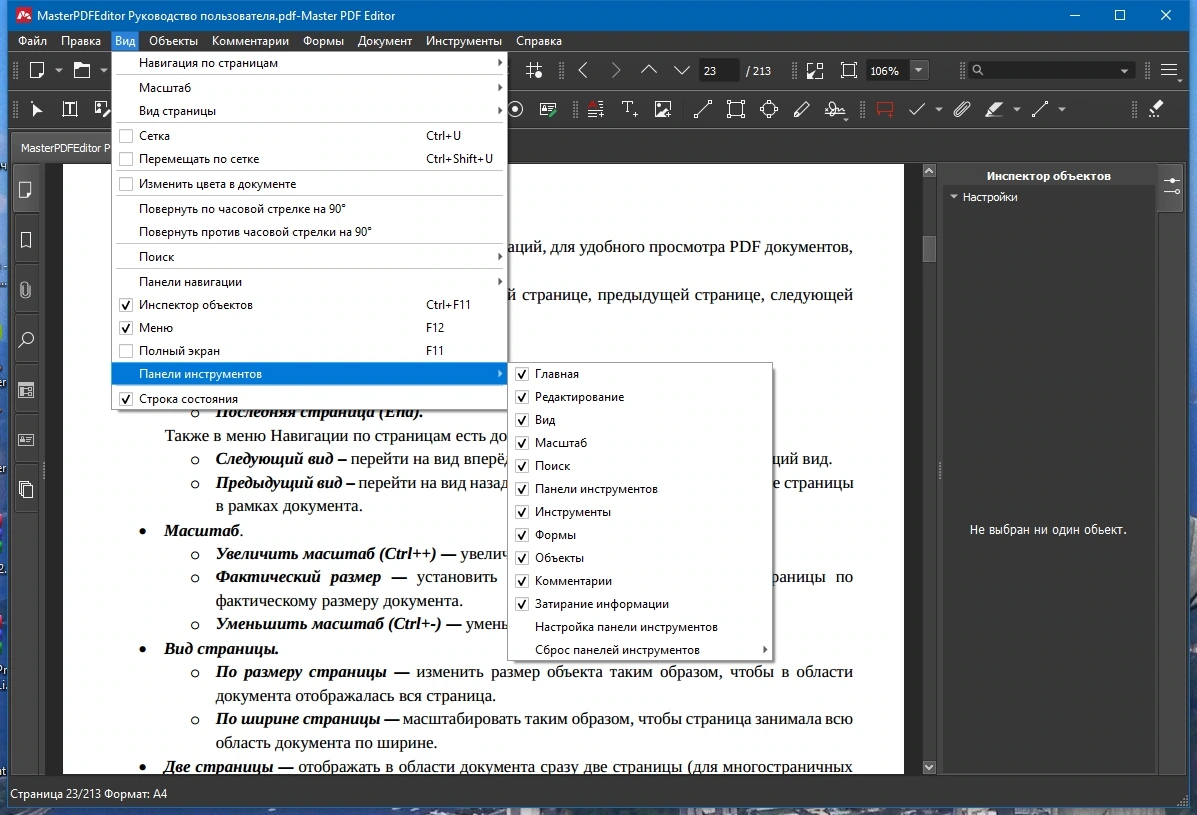Screen dimensions: 1197x815
Task: Select the handwritten signature tool
Action: click(x=835, y=110)
